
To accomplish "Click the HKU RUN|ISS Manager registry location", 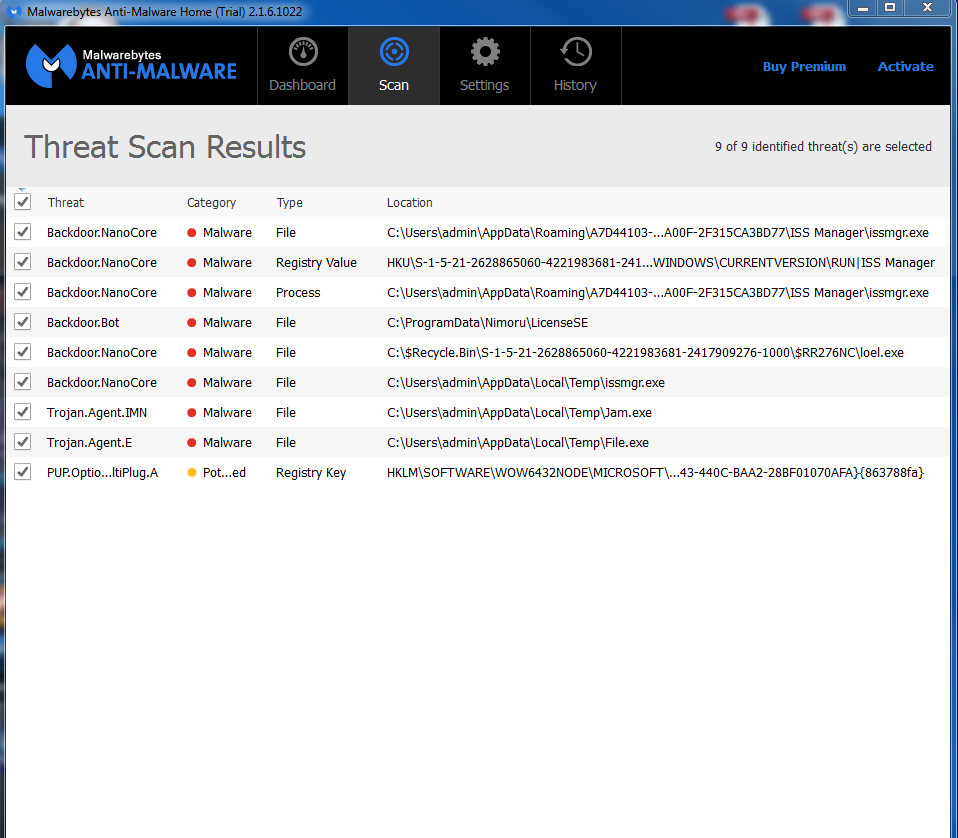I will tap(661, 263).
